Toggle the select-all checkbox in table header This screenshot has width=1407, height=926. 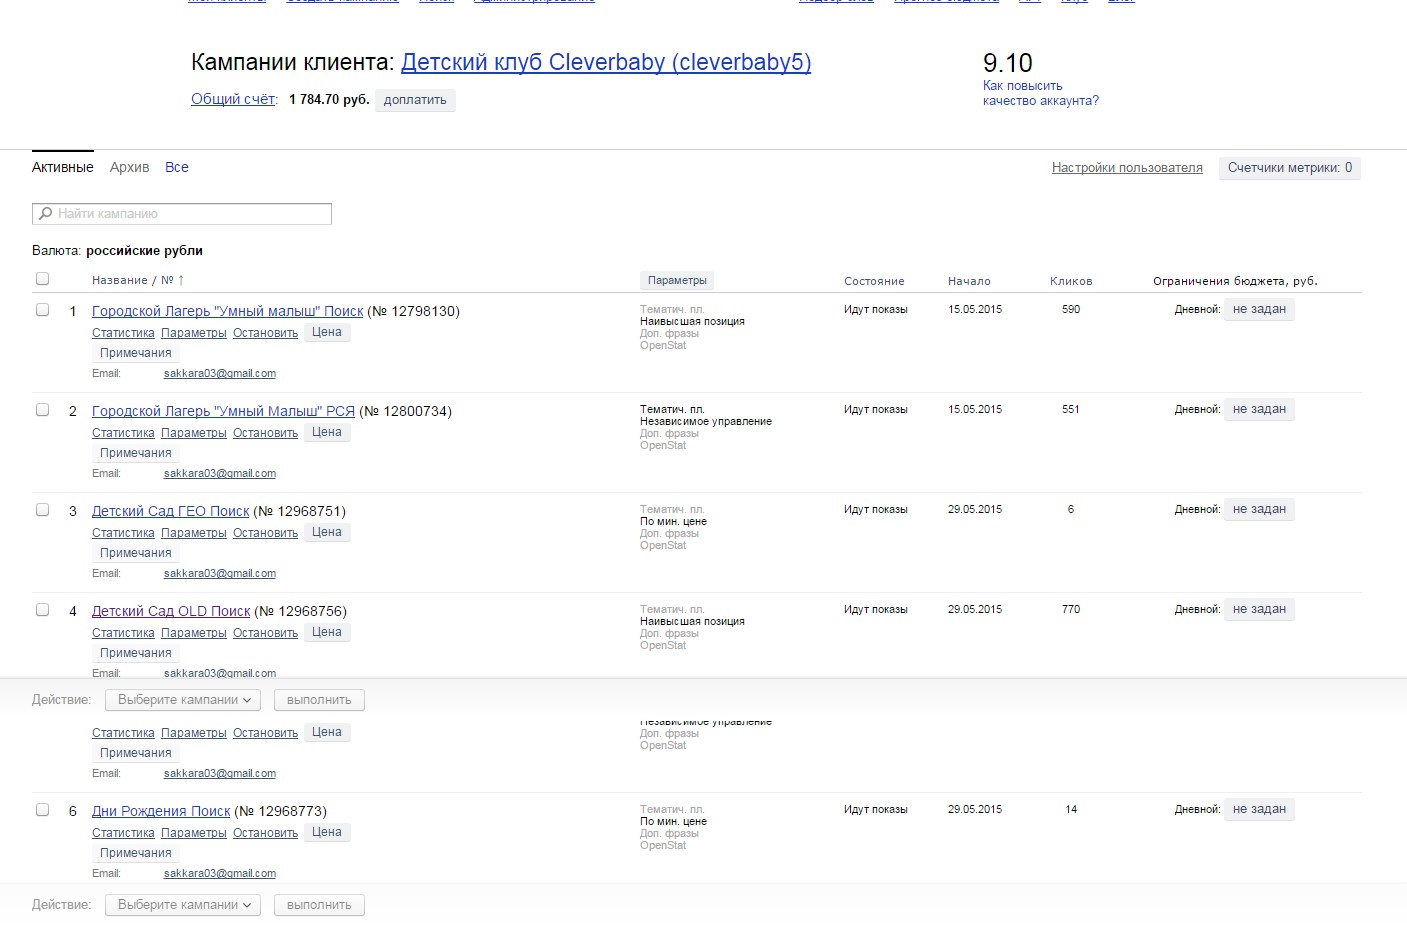tap(42, 279)
